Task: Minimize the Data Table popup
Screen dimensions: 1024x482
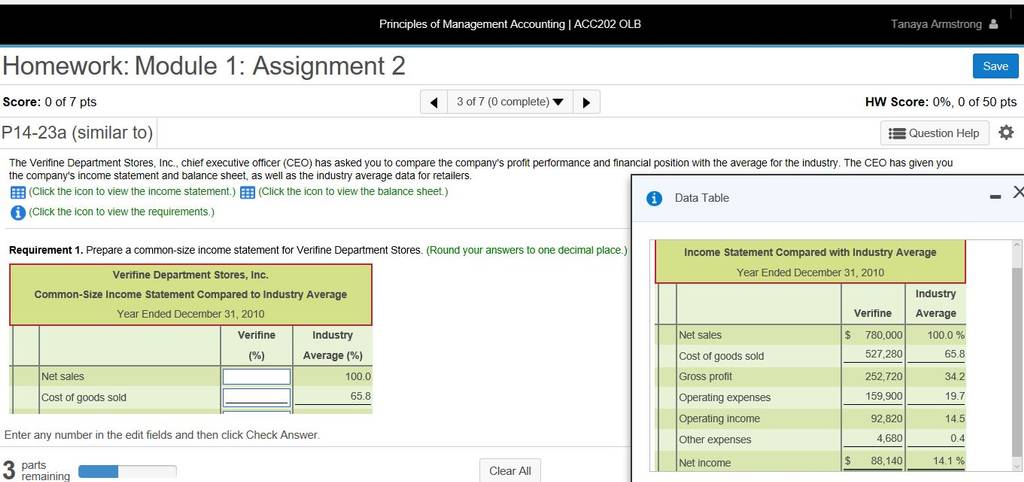Action: [x=995, y=198]
